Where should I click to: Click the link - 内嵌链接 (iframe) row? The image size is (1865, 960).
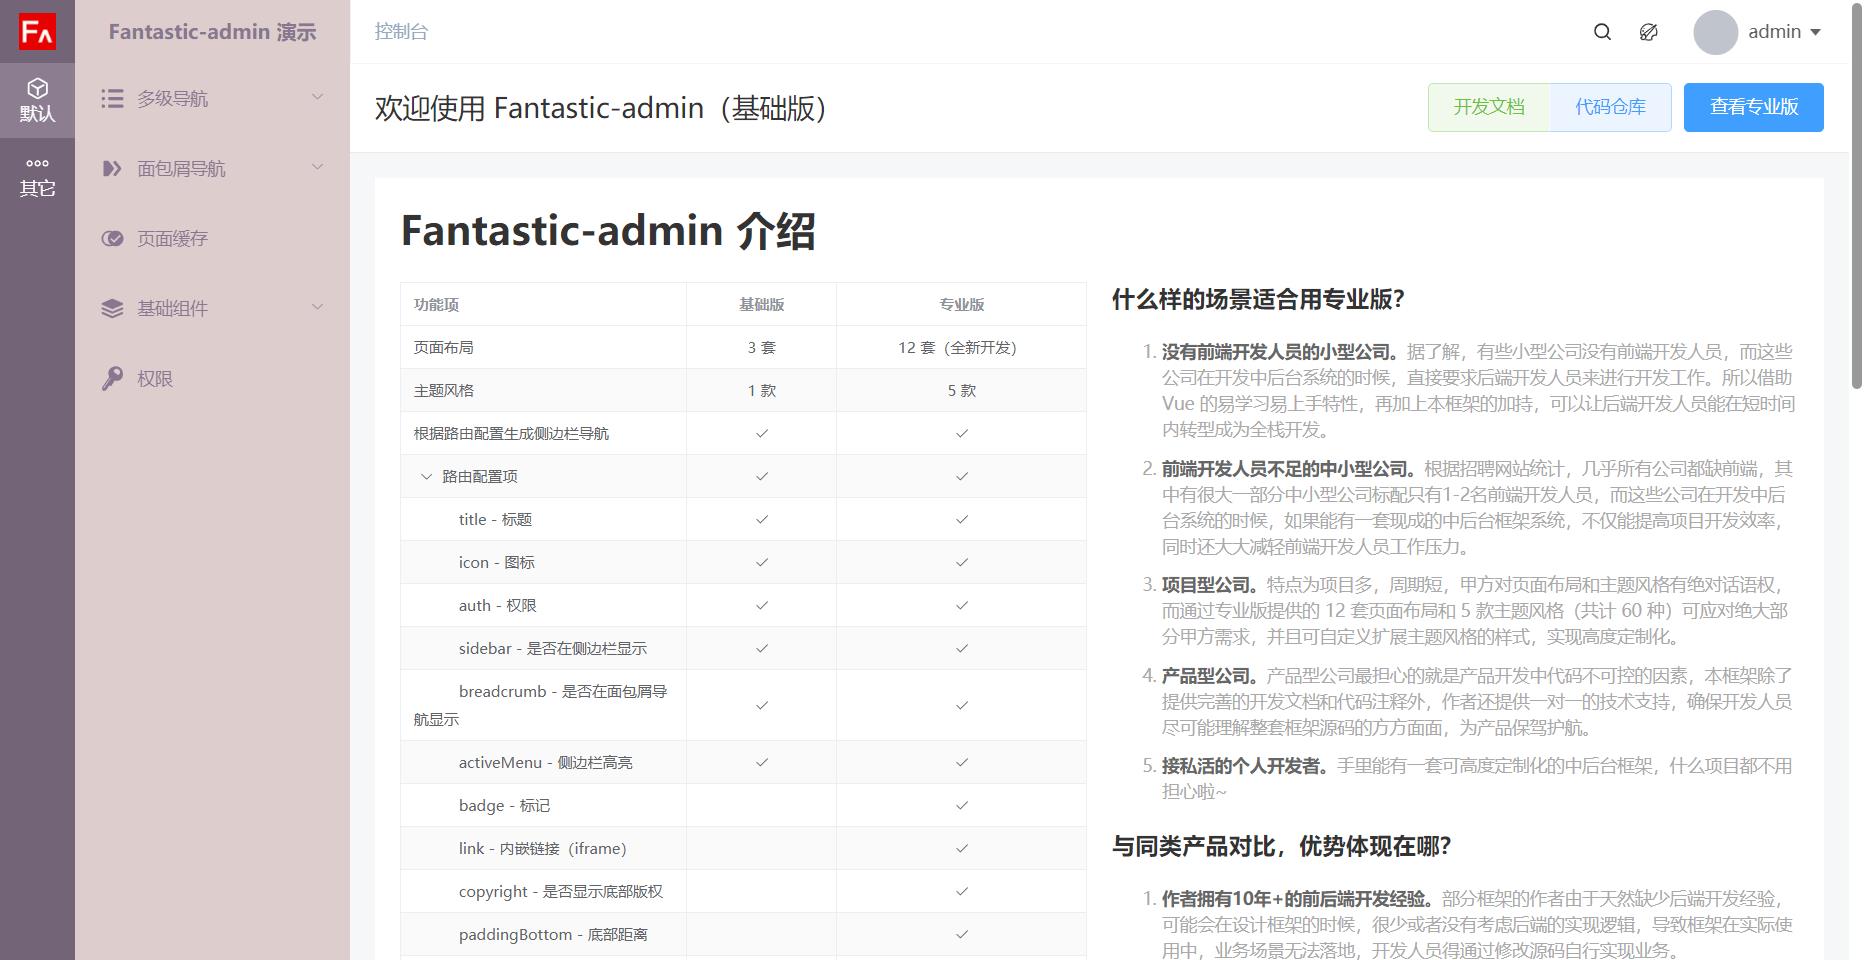[x=743, y=848]
